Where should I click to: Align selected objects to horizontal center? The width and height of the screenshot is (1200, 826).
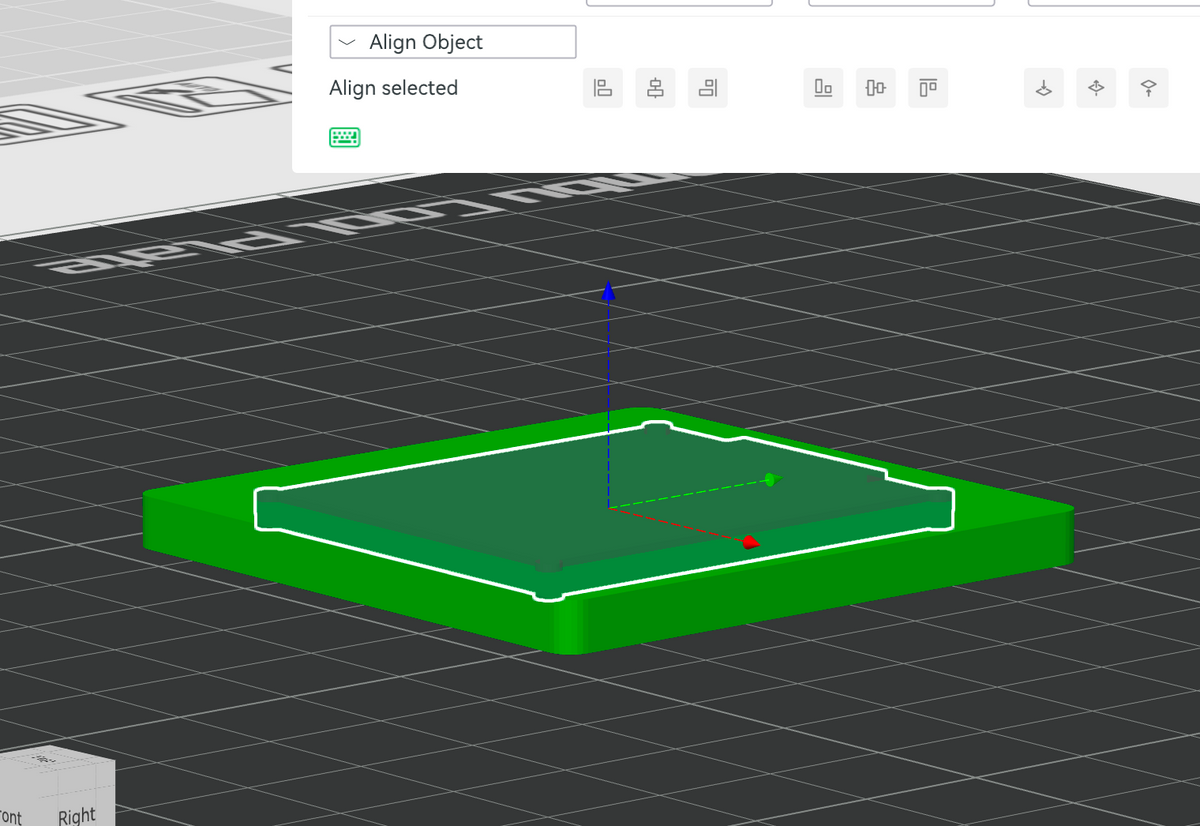click(655, 88)
